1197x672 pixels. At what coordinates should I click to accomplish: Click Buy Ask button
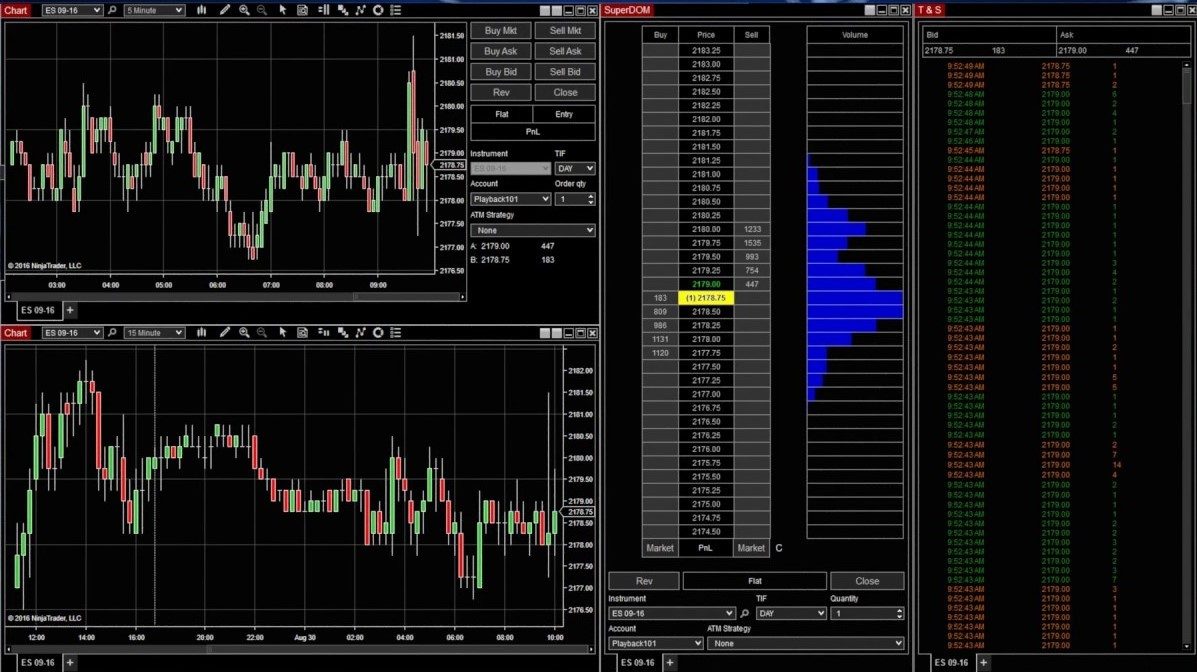tap(501, 51)
